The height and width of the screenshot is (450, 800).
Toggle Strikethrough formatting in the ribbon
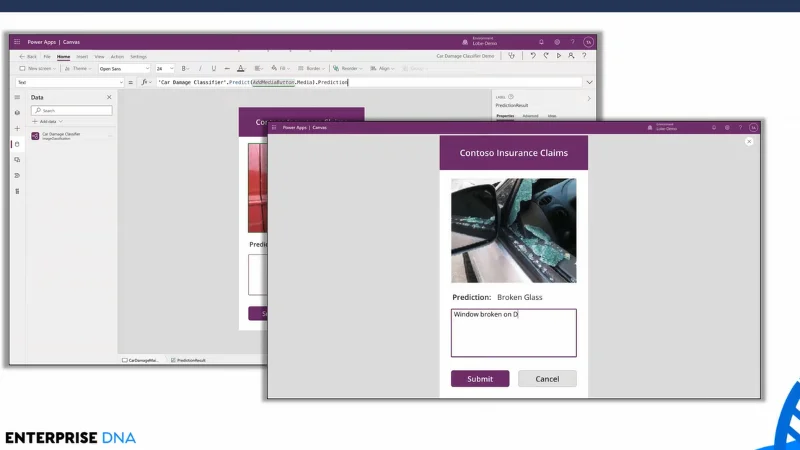pos(227,68)
